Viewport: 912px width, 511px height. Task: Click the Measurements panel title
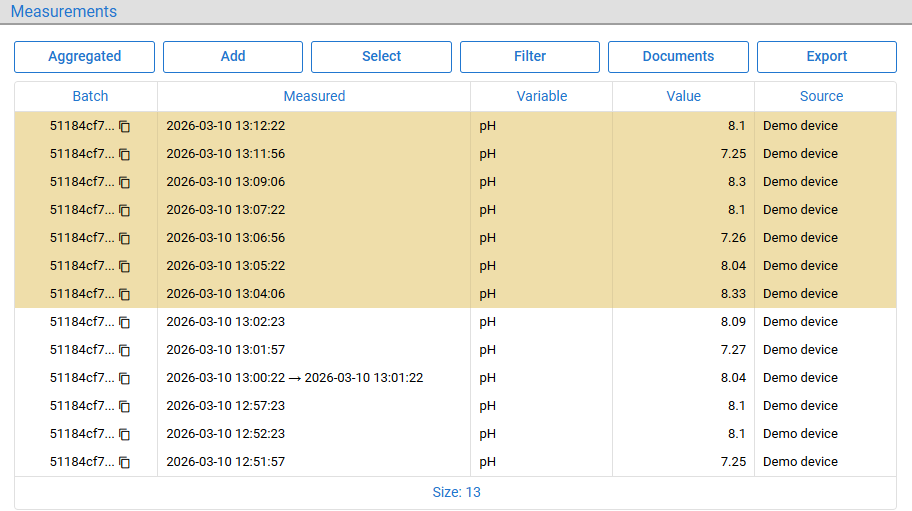[x=64, y=11]
